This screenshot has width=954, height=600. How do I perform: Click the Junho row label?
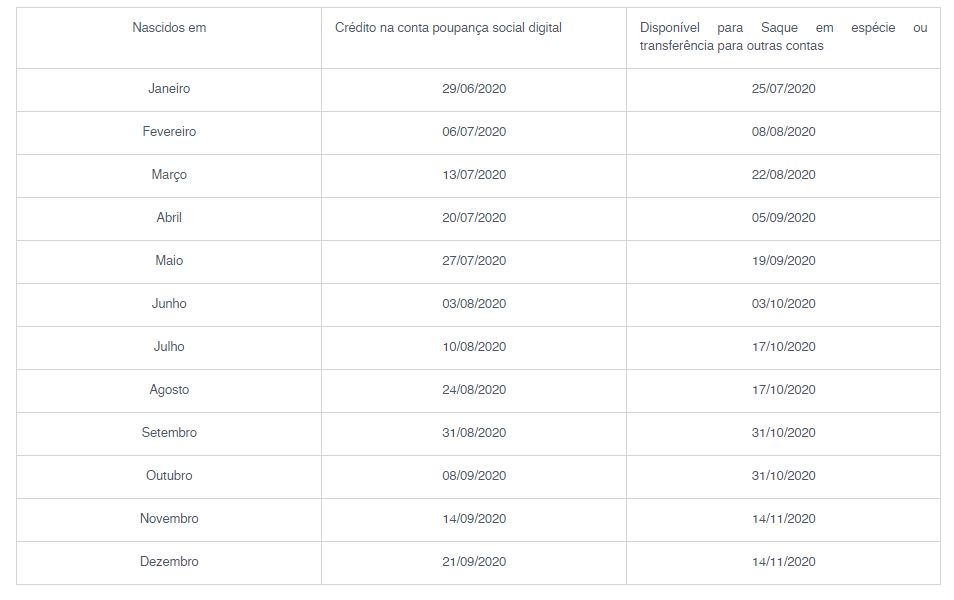pos(169,304)
